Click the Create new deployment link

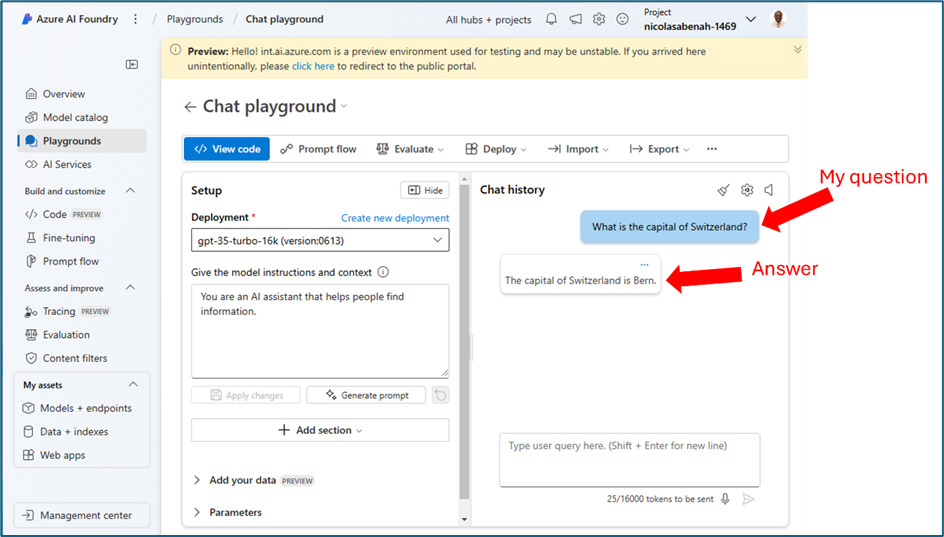click(x=395, y=218)
